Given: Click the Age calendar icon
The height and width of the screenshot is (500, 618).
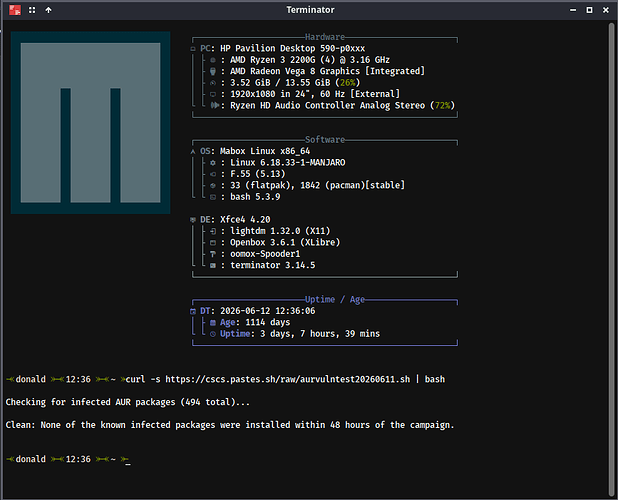Looking at the screenshot, I should point(213,323).
